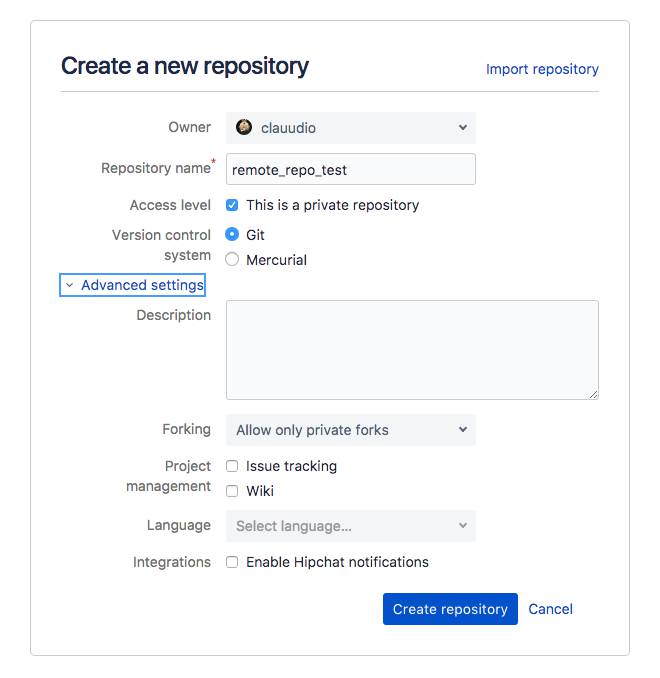This screenshot has height=678, width=660.
Task: Open the Forking dropdown
Action: click(350, 430)
